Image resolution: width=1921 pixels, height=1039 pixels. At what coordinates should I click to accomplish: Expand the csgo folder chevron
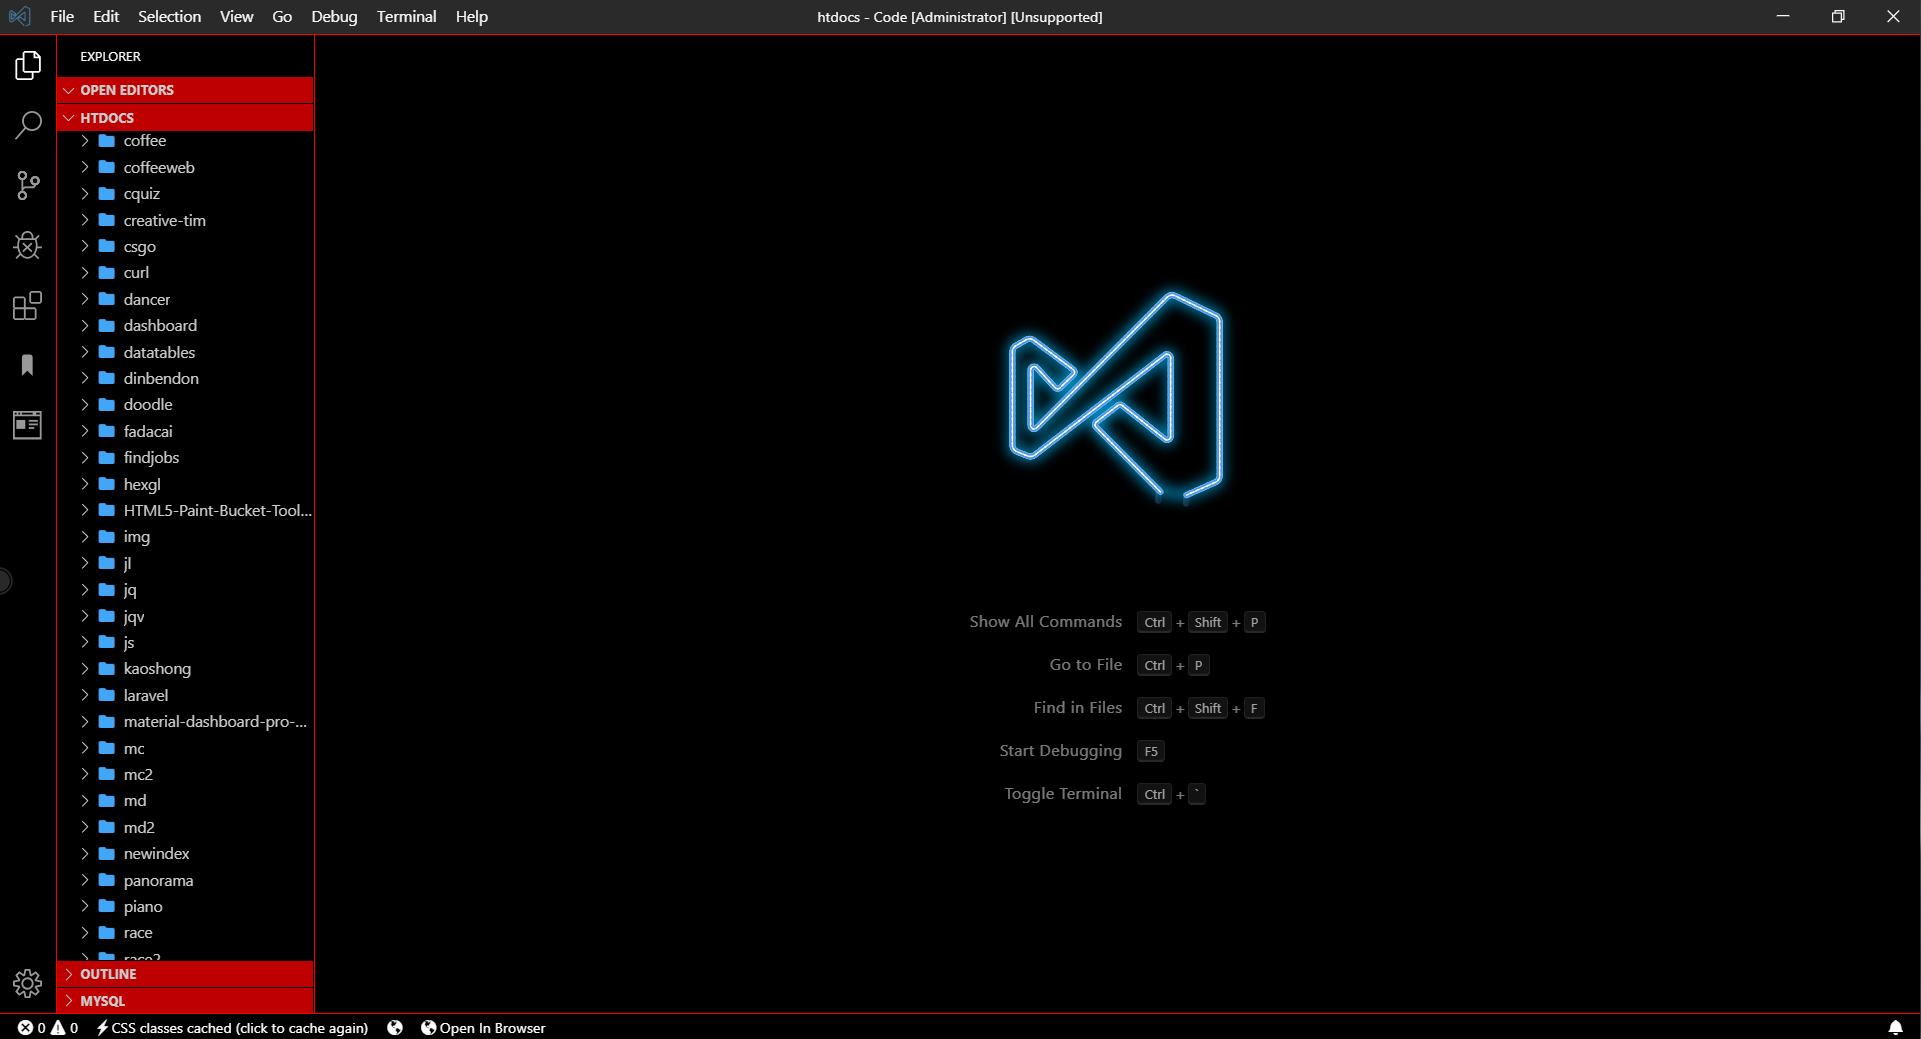click(x=85, y=246)
